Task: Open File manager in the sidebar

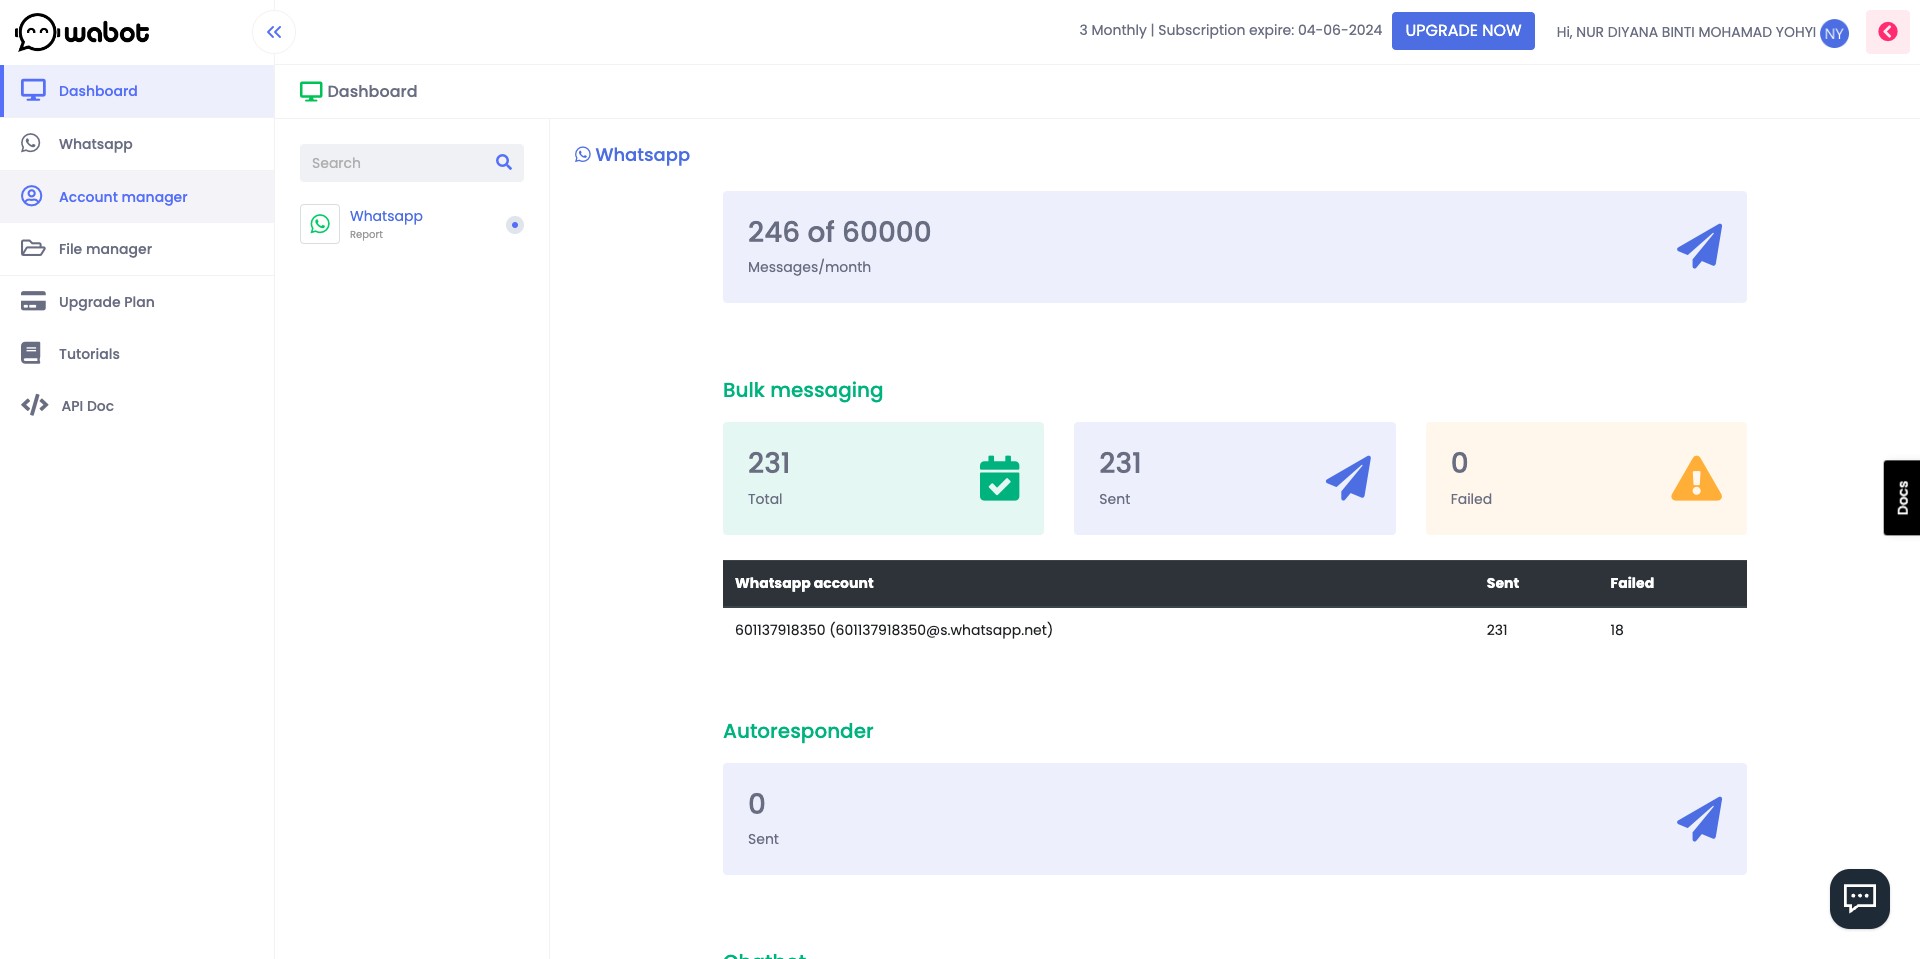Action: point(137,249)
